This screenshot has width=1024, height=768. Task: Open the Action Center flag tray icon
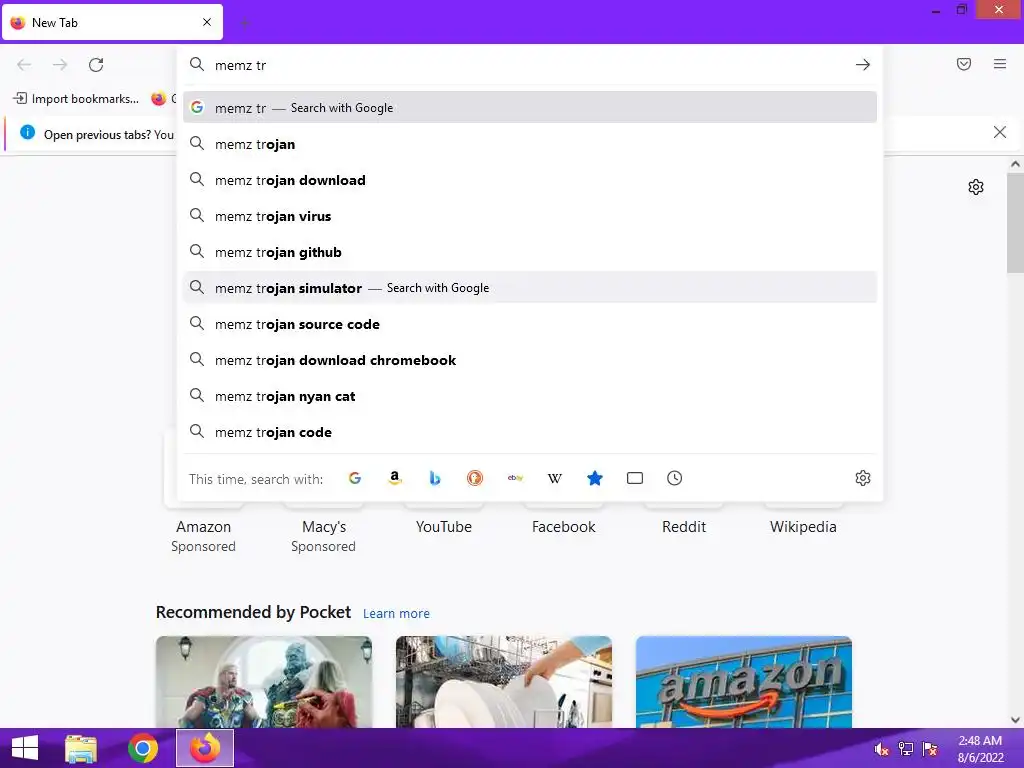pyautogui.click(x=930, y=749)
